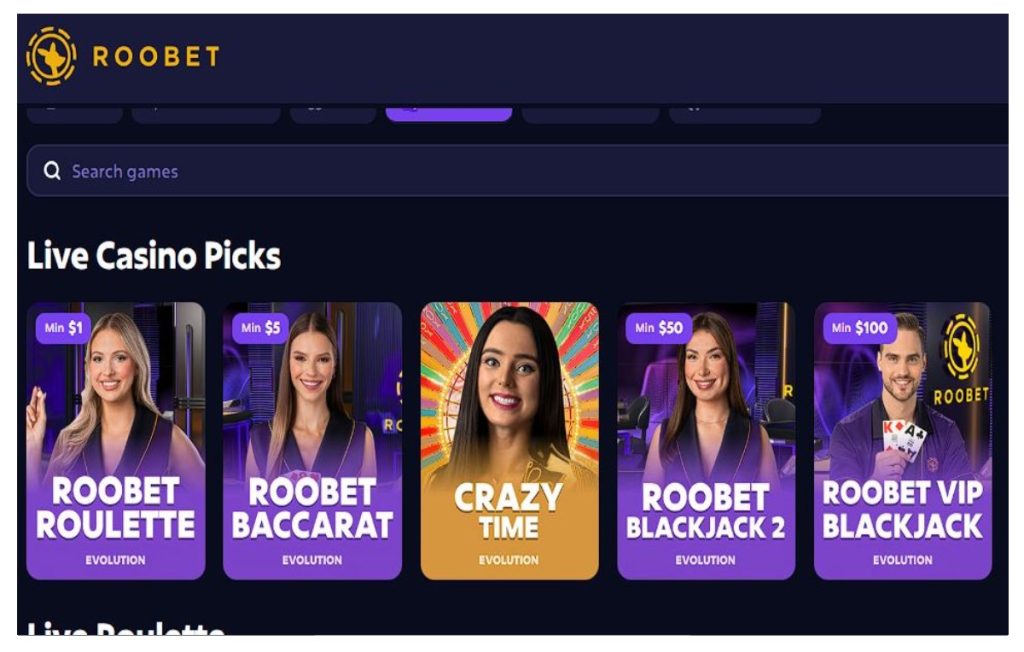Select the category tab left of purple tab
The width and height of the screenshot is (1024, 652).
click(333, 114)
